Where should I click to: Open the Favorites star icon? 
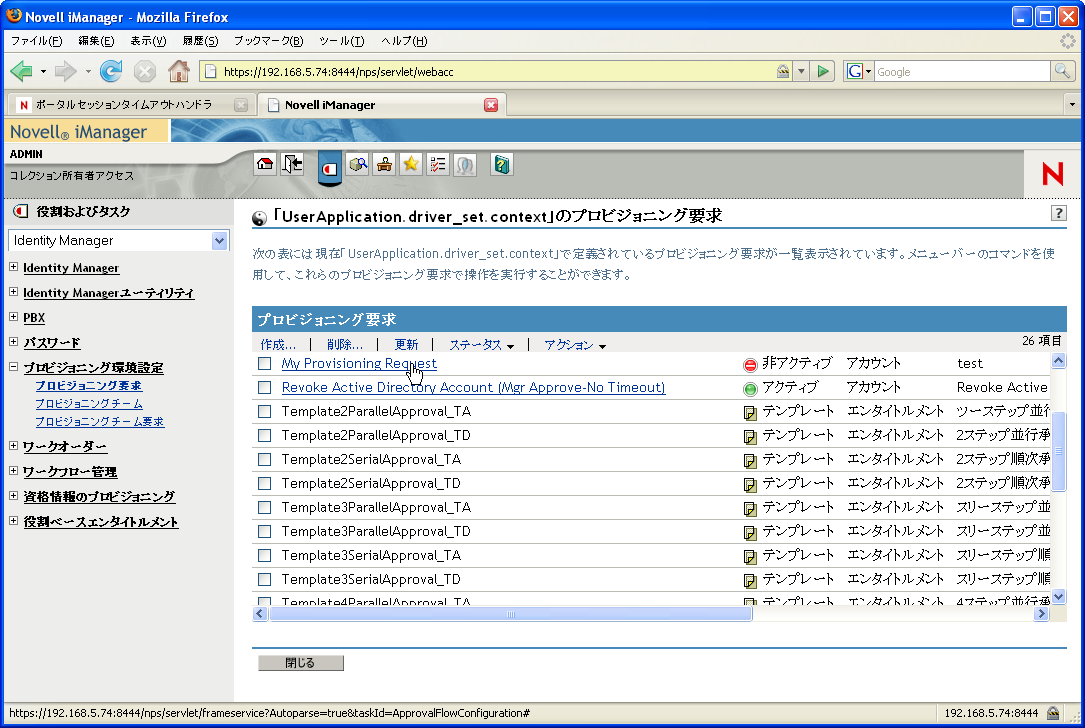point(411,165)
